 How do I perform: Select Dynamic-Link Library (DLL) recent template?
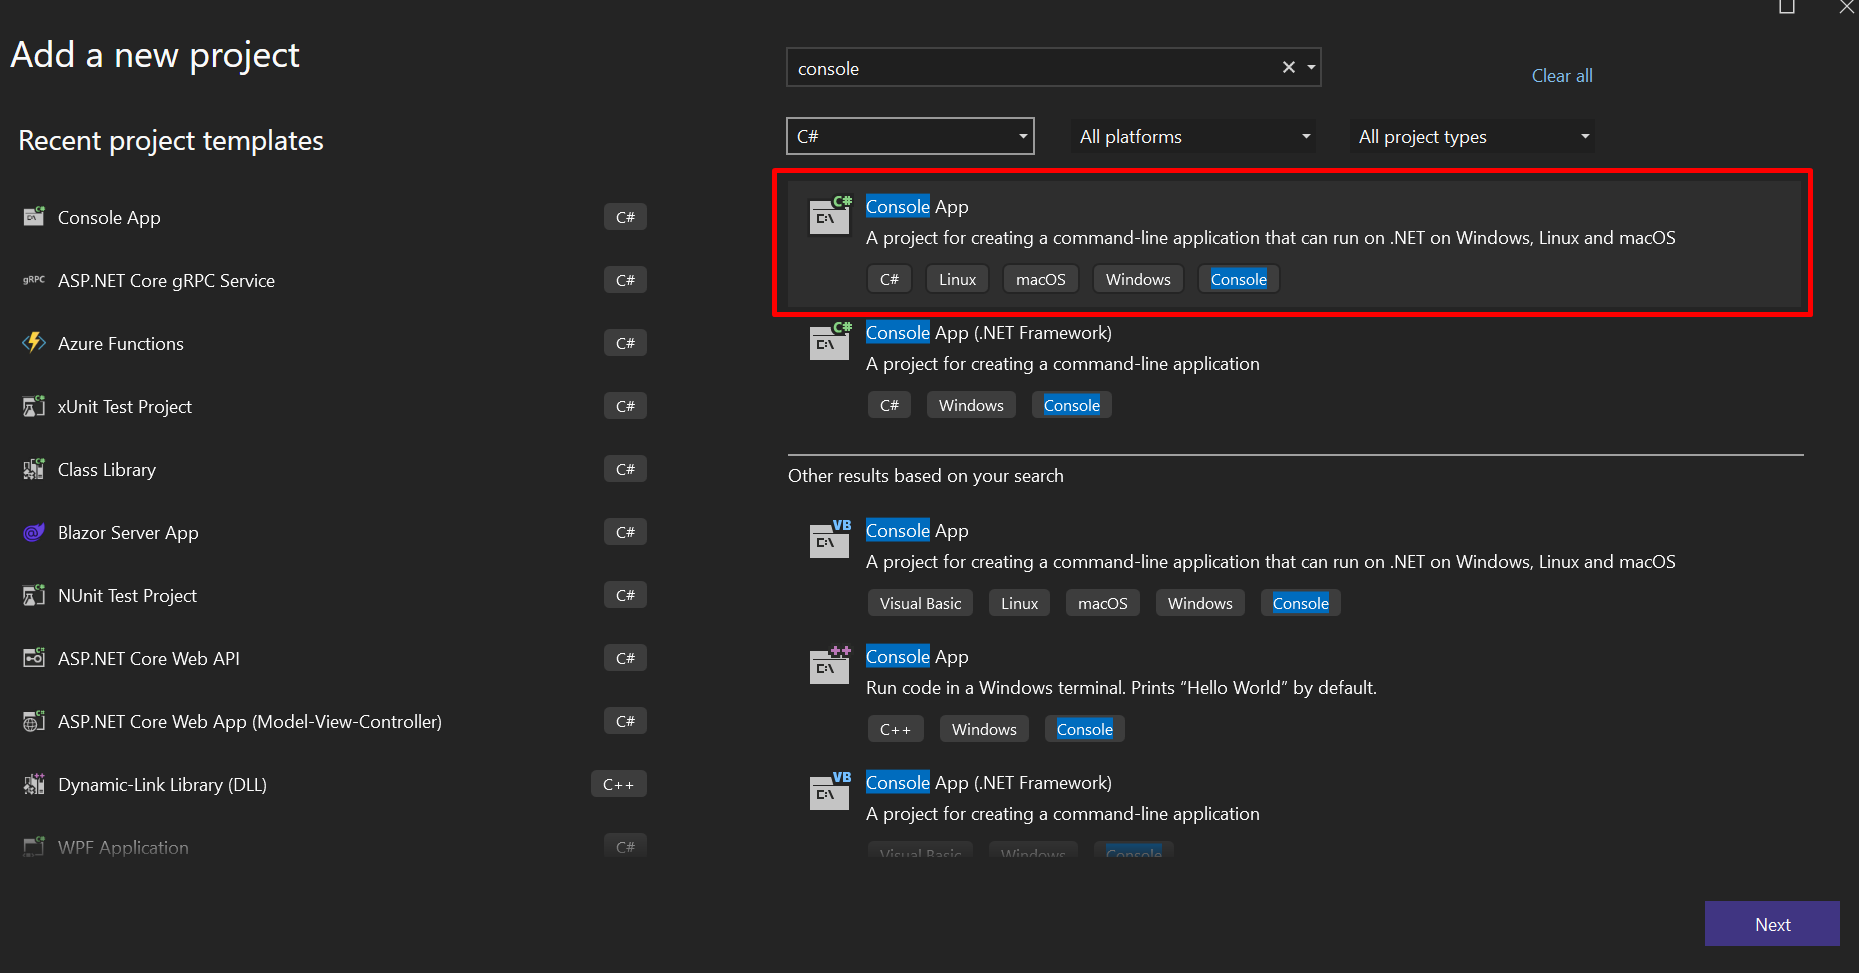click(162, 785)
